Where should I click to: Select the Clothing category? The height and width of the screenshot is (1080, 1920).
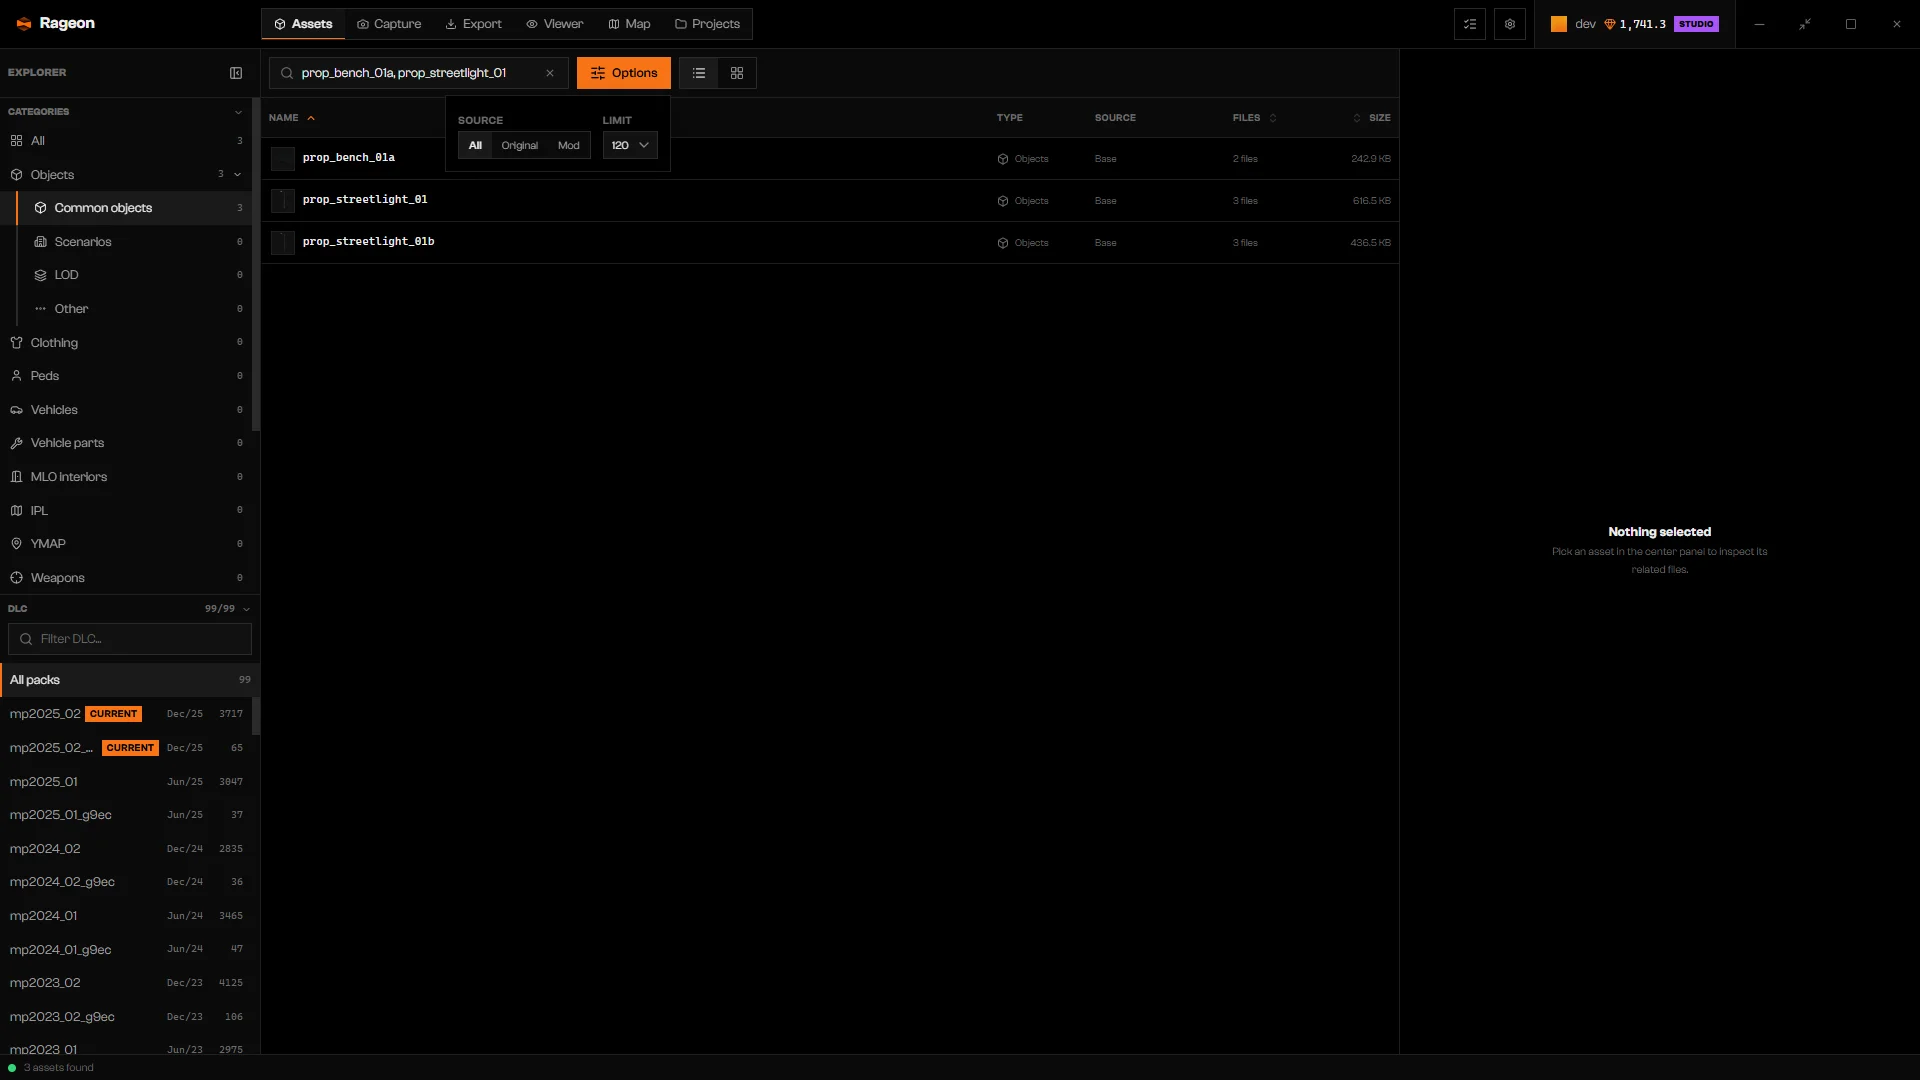click(126, 343)
